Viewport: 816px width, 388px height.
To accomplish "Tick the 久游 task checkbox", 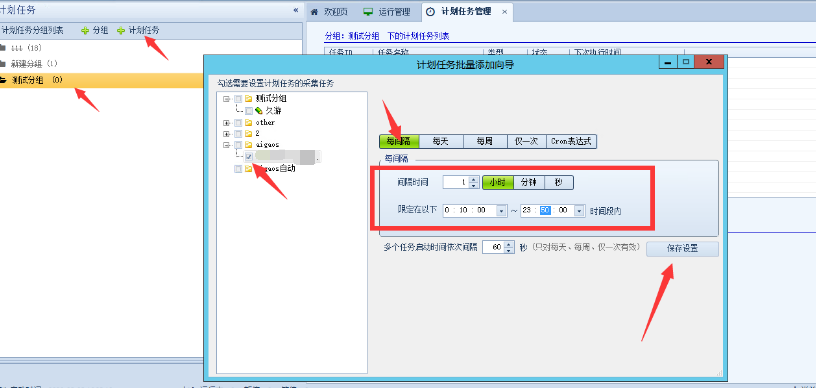I will point(249,111).
